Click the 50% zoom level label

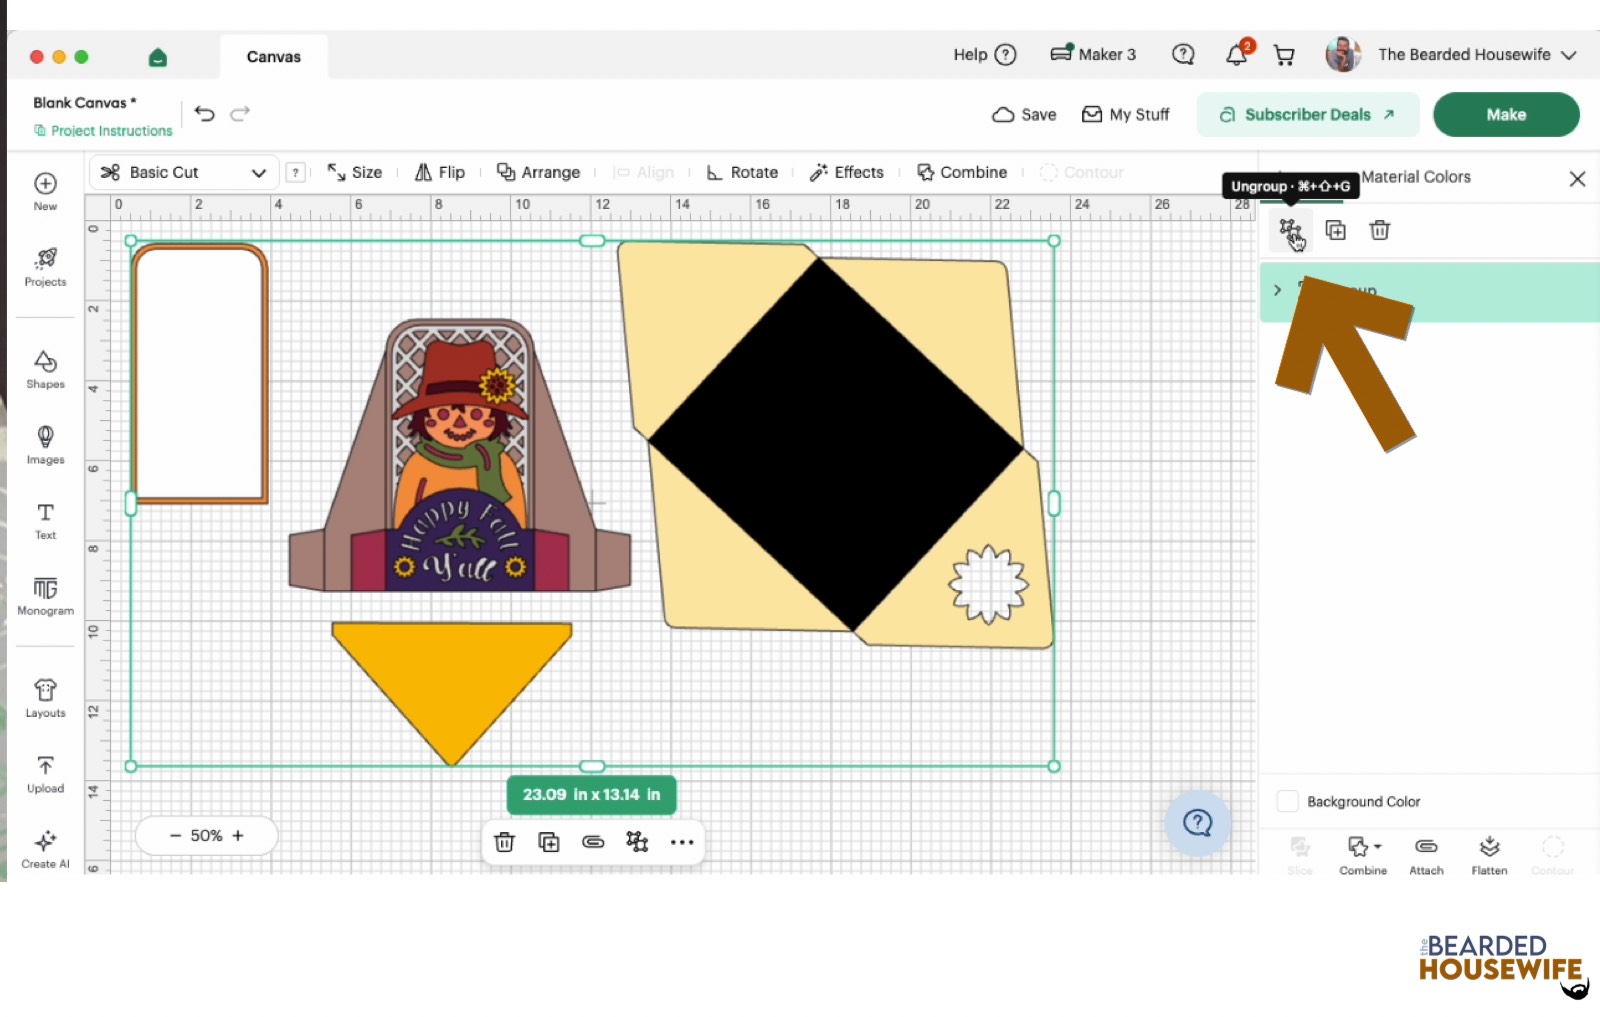(x=207, y=836)
